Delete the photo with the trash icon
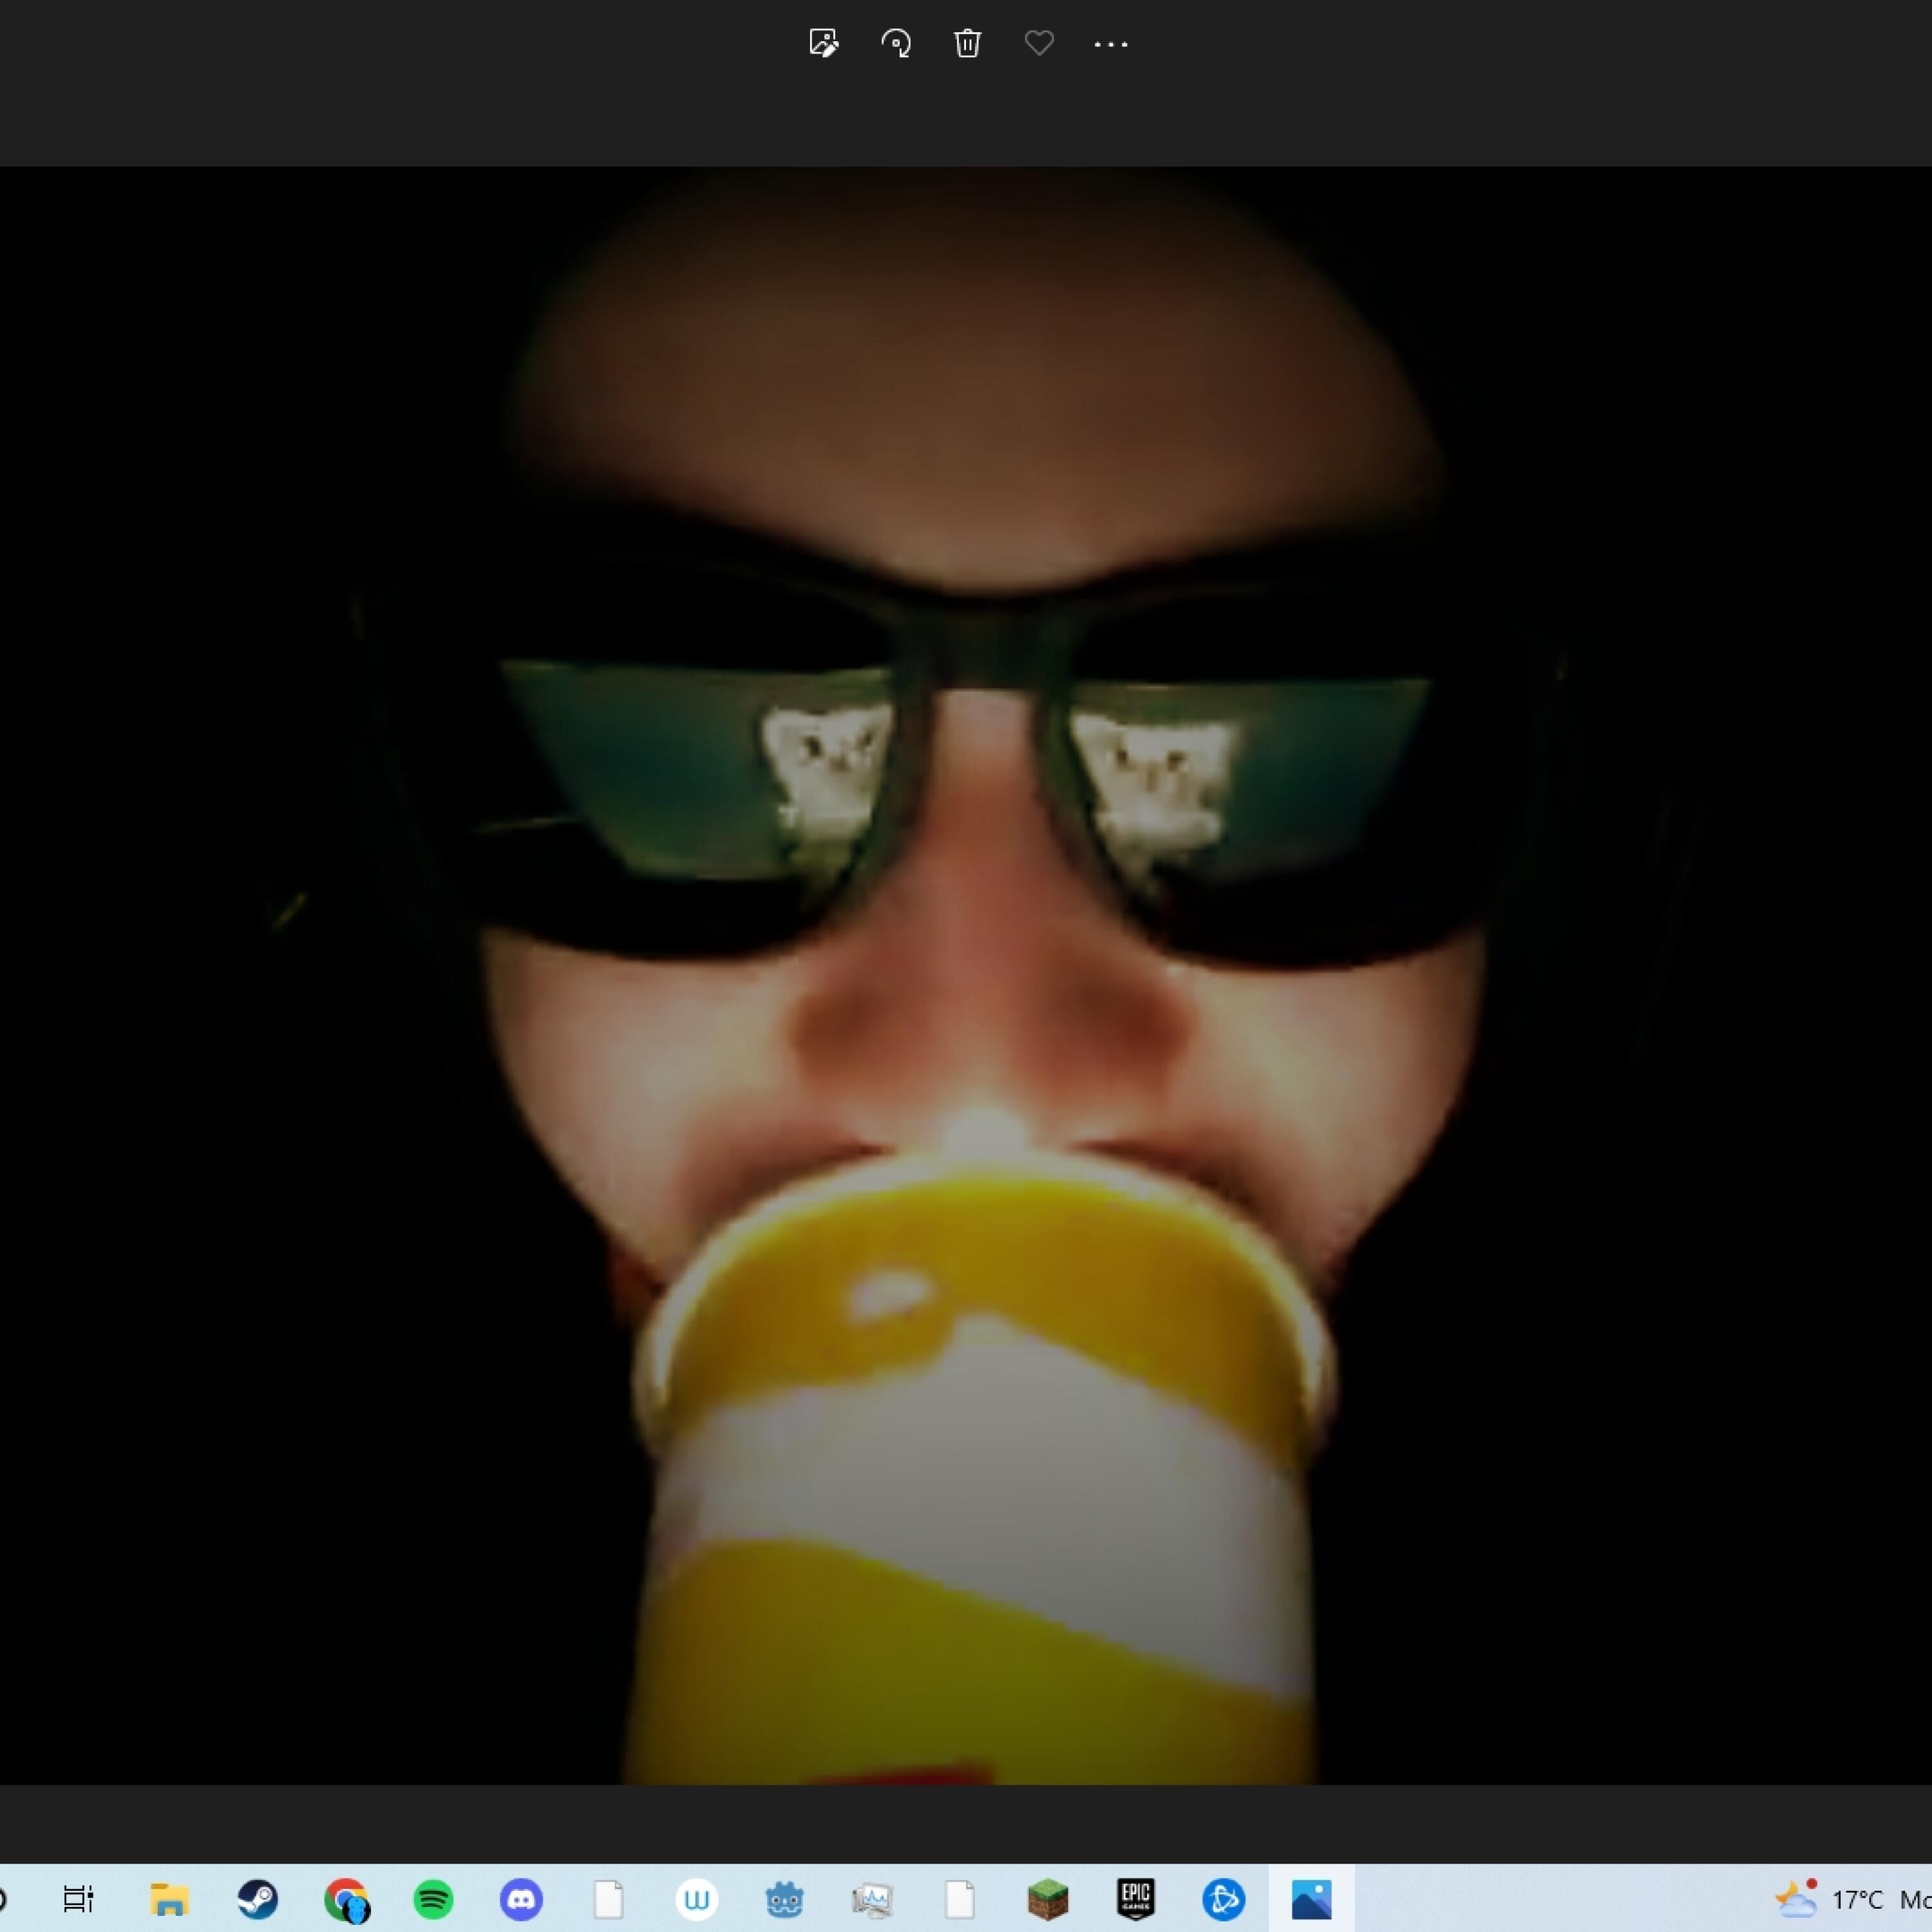This screenshot has height=1932, width=1932. tap(967, 43)
